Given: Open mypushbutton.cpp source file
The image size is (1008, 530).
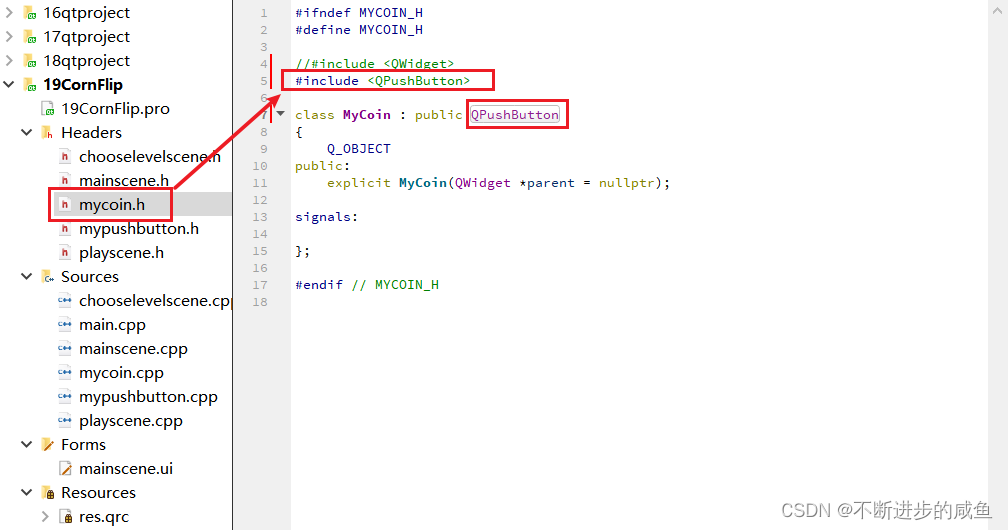Looking at the screenshot, I should (x=148, y=397).
